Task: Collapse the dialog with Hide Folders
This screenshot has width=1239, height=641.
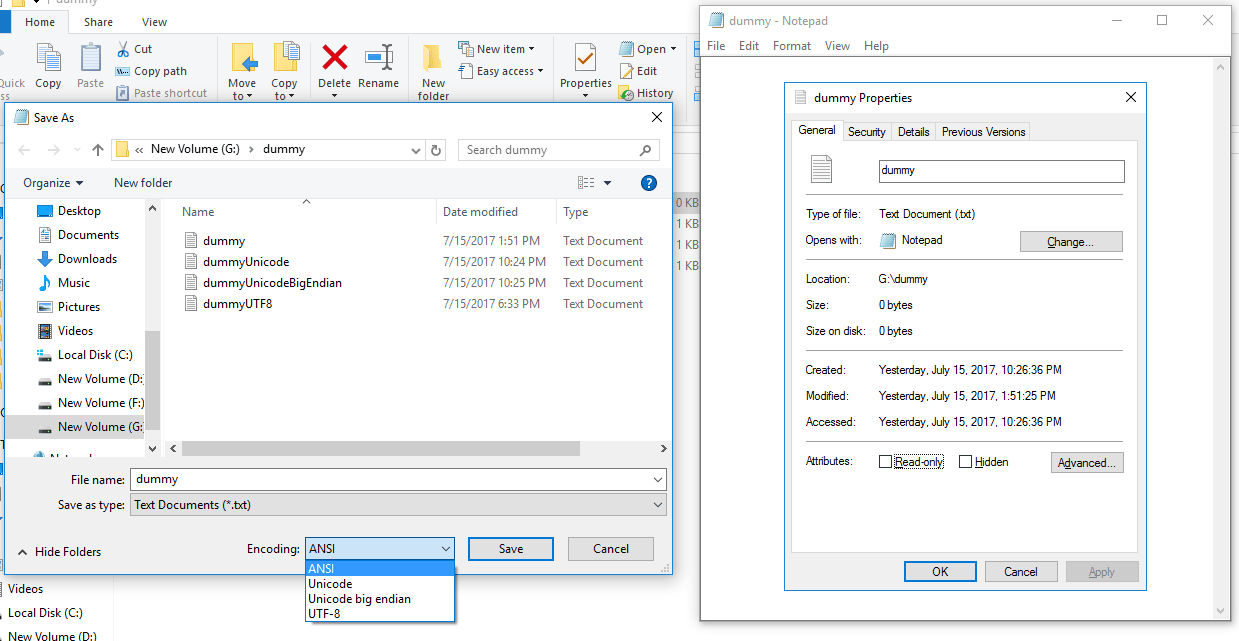Action: (59, 552)
